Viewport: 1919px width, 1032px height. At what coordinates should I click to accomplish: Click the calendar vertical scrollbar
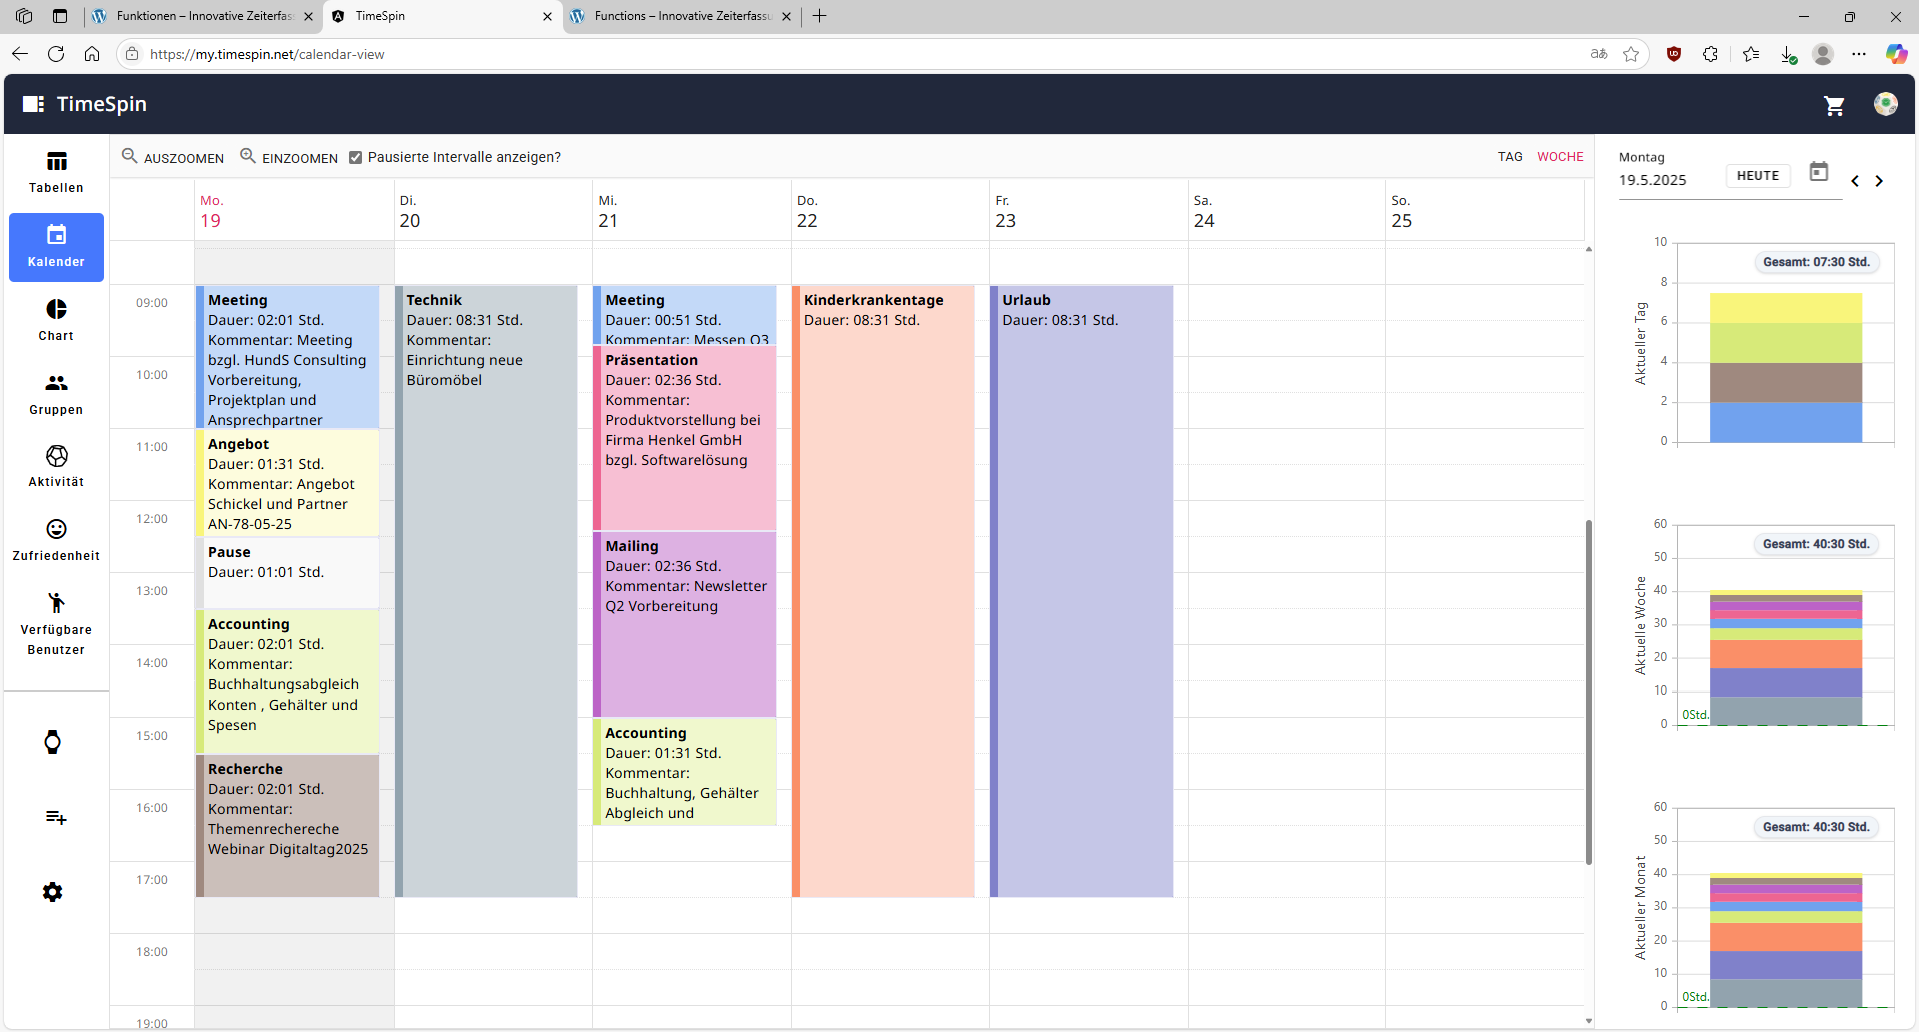coord(1588,692)
